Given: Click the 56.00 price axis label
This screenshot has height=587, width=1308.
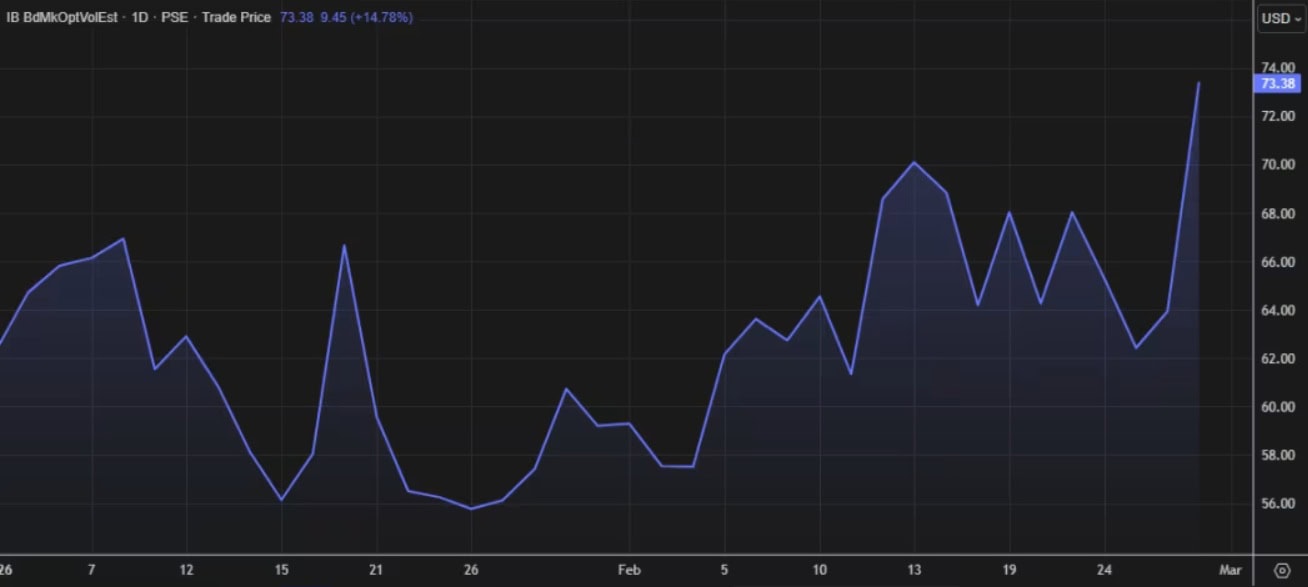Looking at the screenshot, I should point(1279,504).
